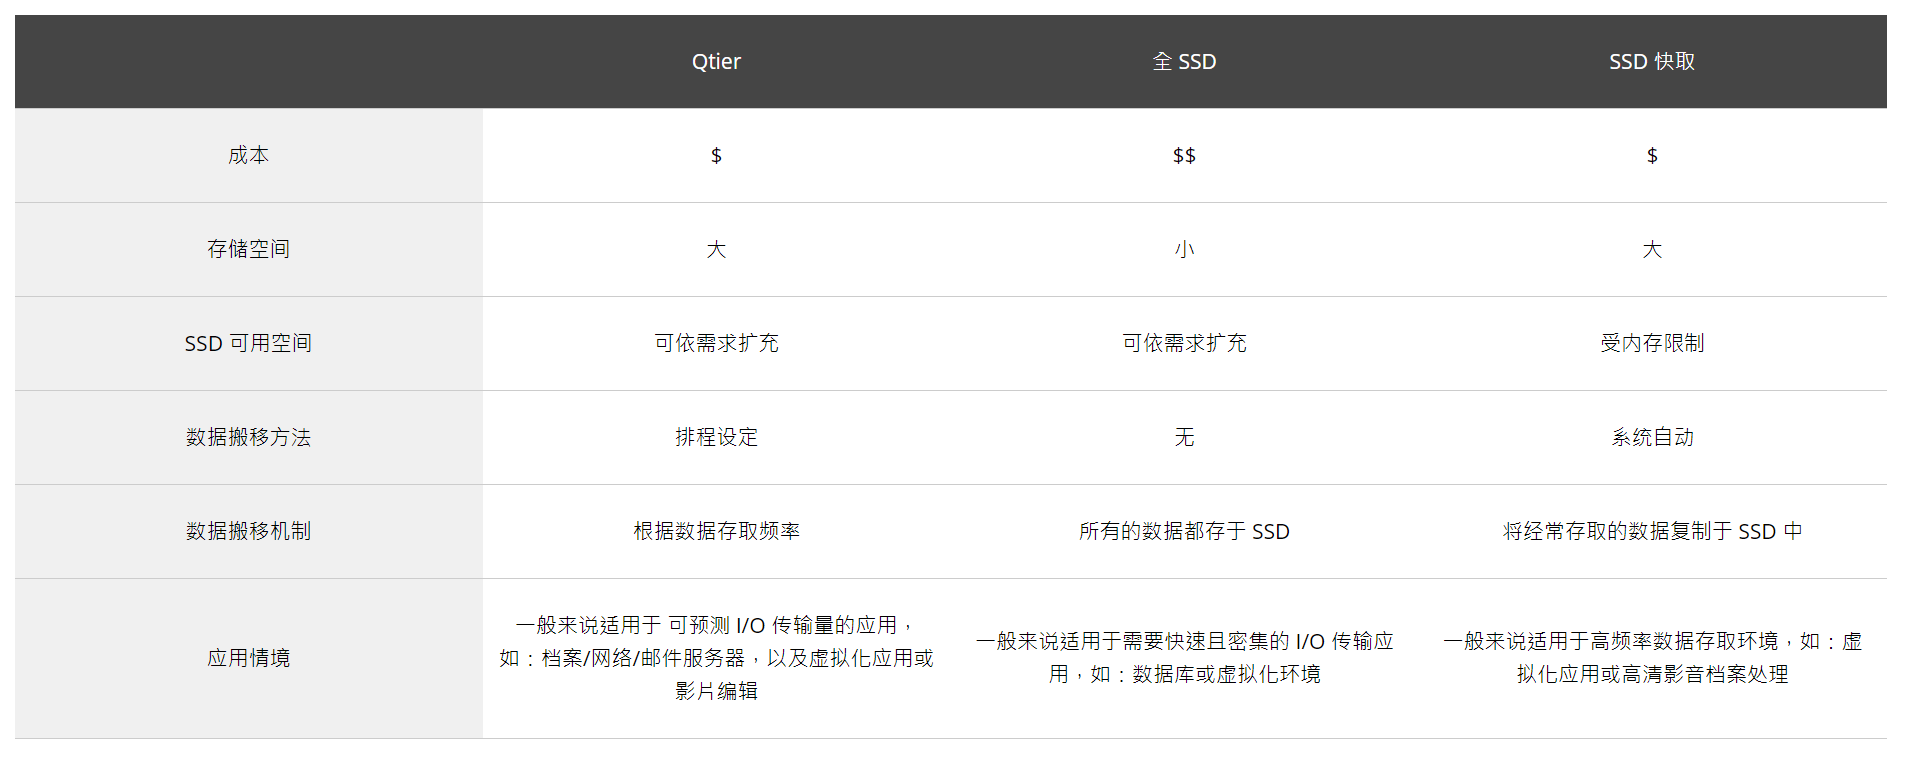The height and width of the screenshot is (766, 1905).
Task: Select 将经常存取的数据复制于 SSD 中 cell
Action: pos(1652,531)
